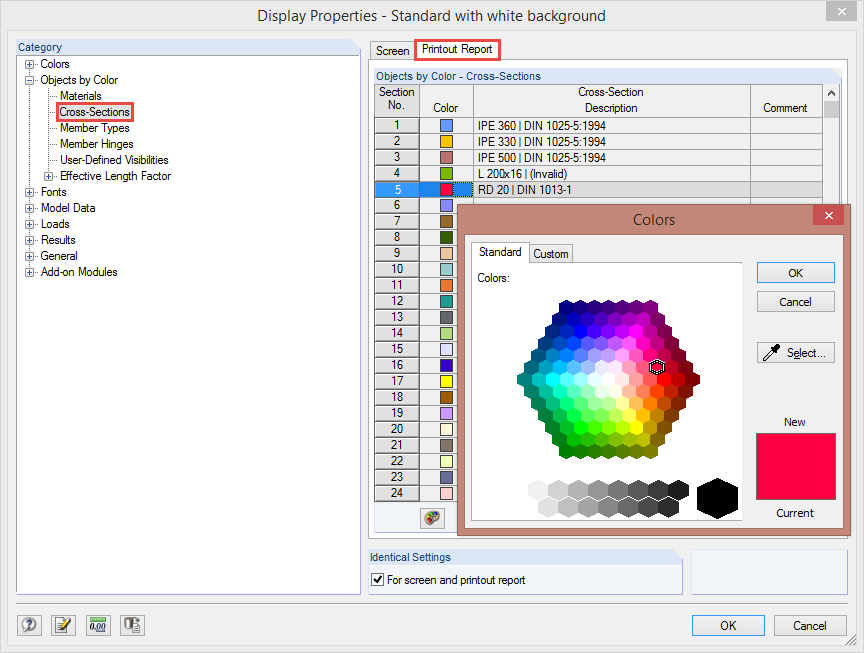Expand the Model Data tree node
The height and width of the screenshot is (653, 864).
tap(29, 208)
